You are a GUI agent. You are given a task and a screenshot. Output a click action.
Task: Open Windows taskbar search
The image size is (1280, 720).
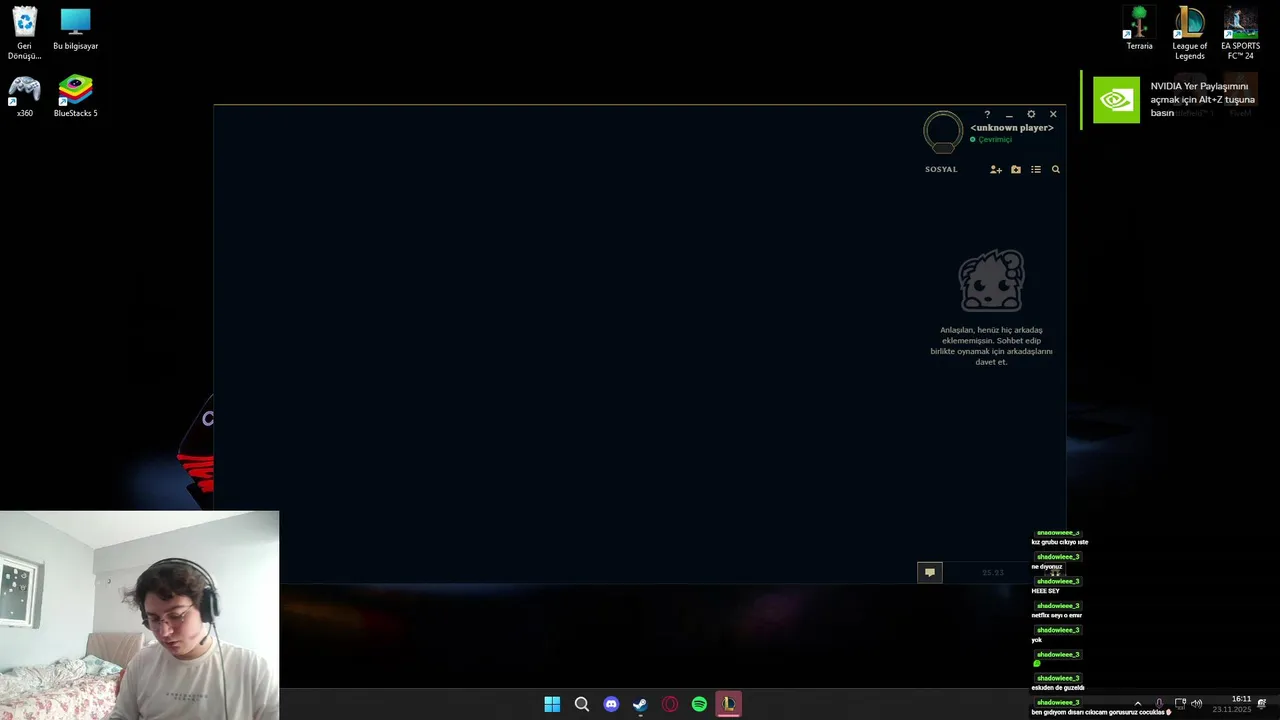coord(581,704)
